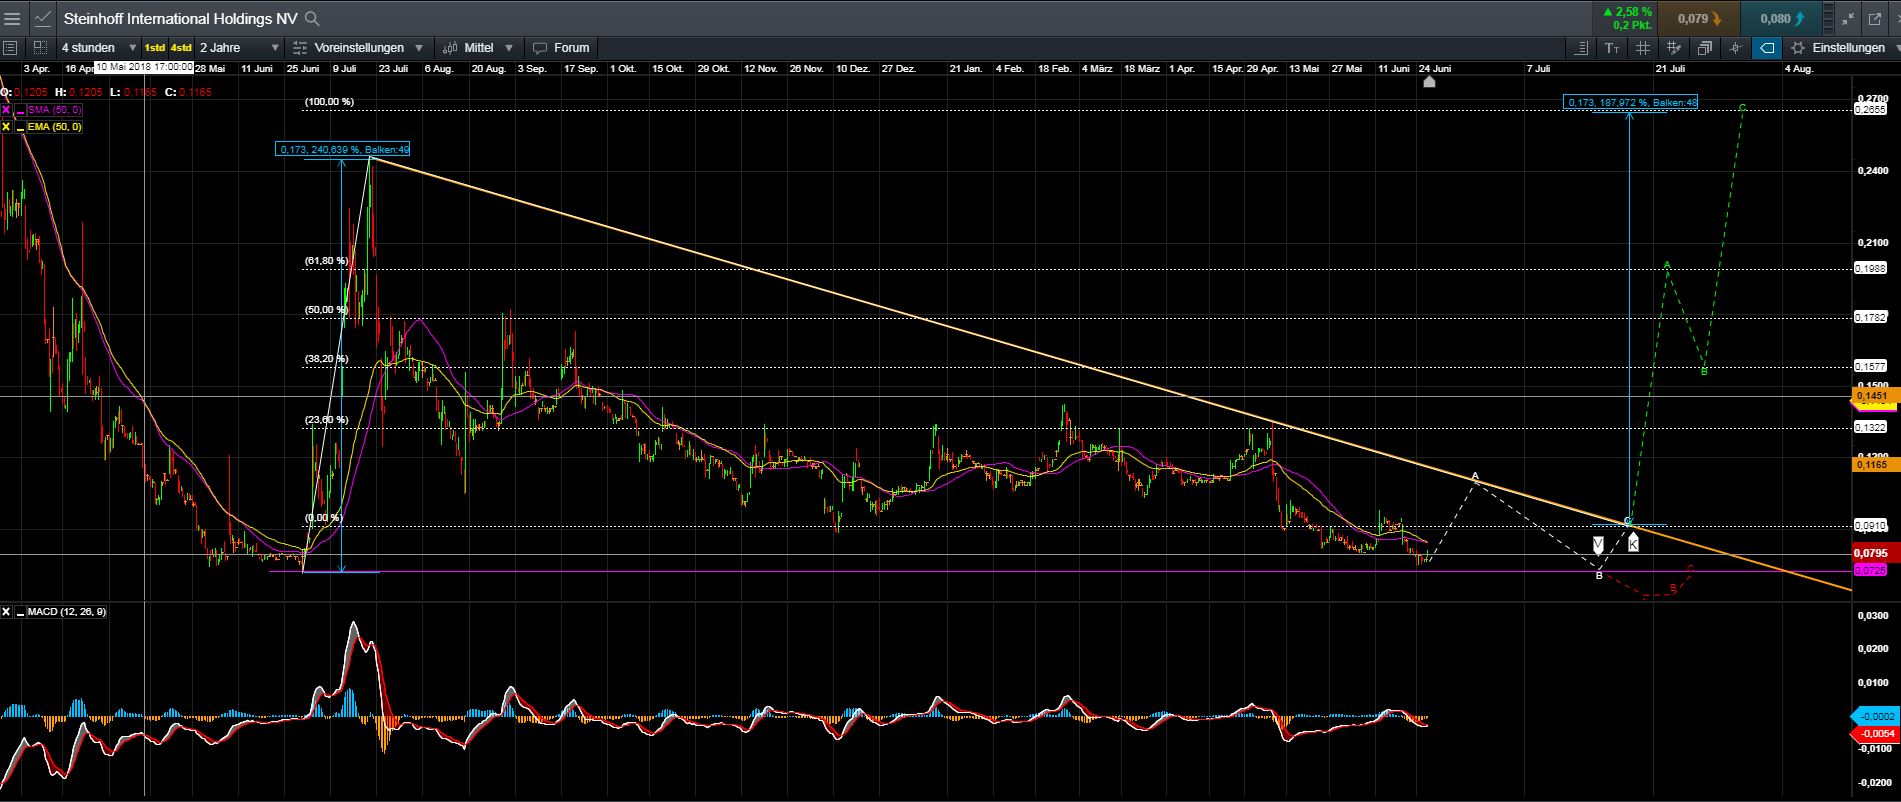Toggle the highlighted price label tag icon
The image size is (1901, 802).
click(1767, 47)
